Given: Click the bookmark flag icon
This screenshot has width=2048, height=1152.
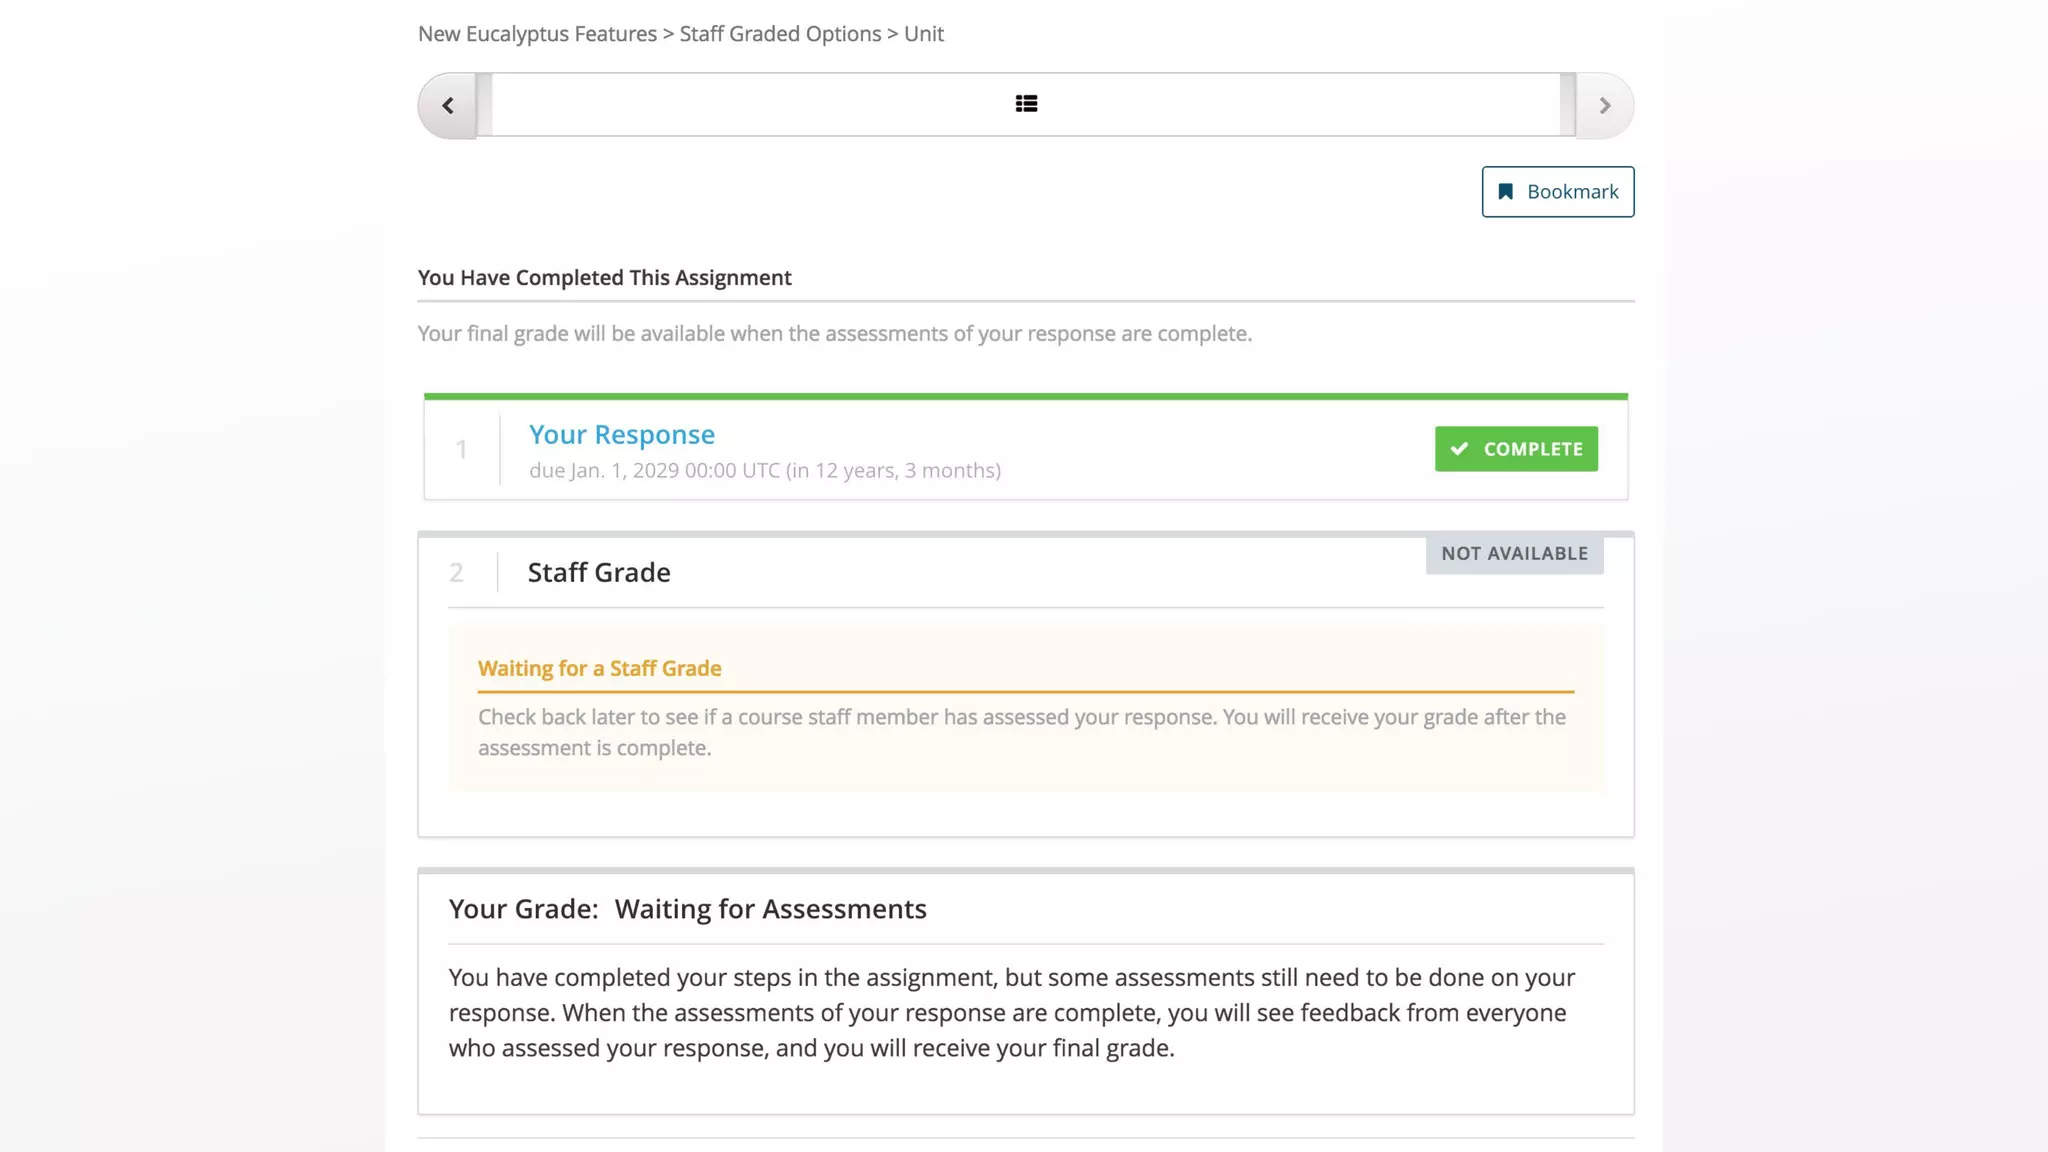Looking at the screenshot, I should (x=1505, y=192).
